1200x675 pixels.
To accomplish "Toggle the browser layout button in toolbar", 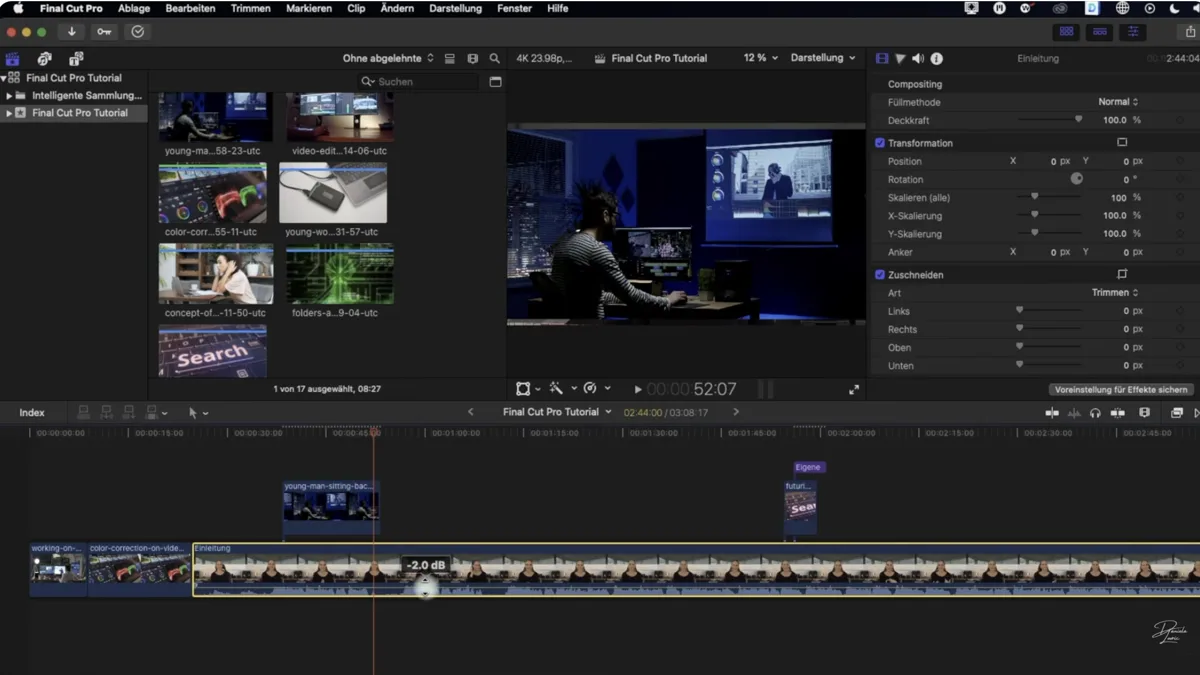I will [x=1066, y=32].
